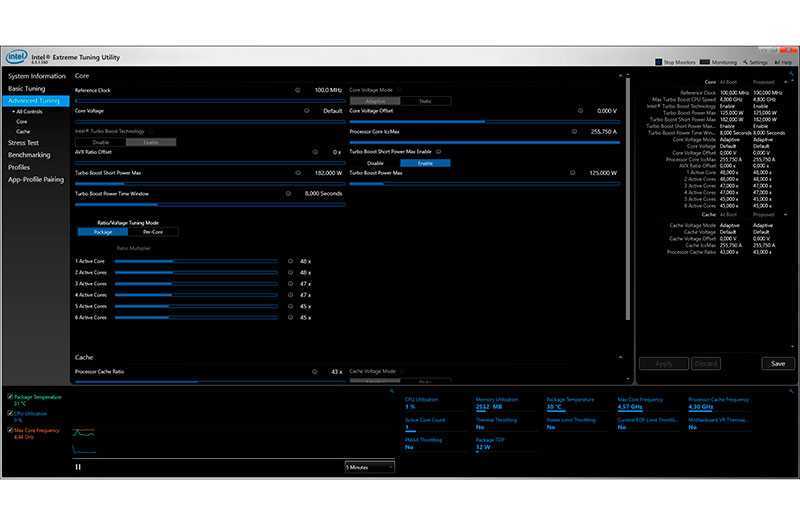
Task: Adjust the 1 Active Core ratio slider
Action: click(196, 261)
